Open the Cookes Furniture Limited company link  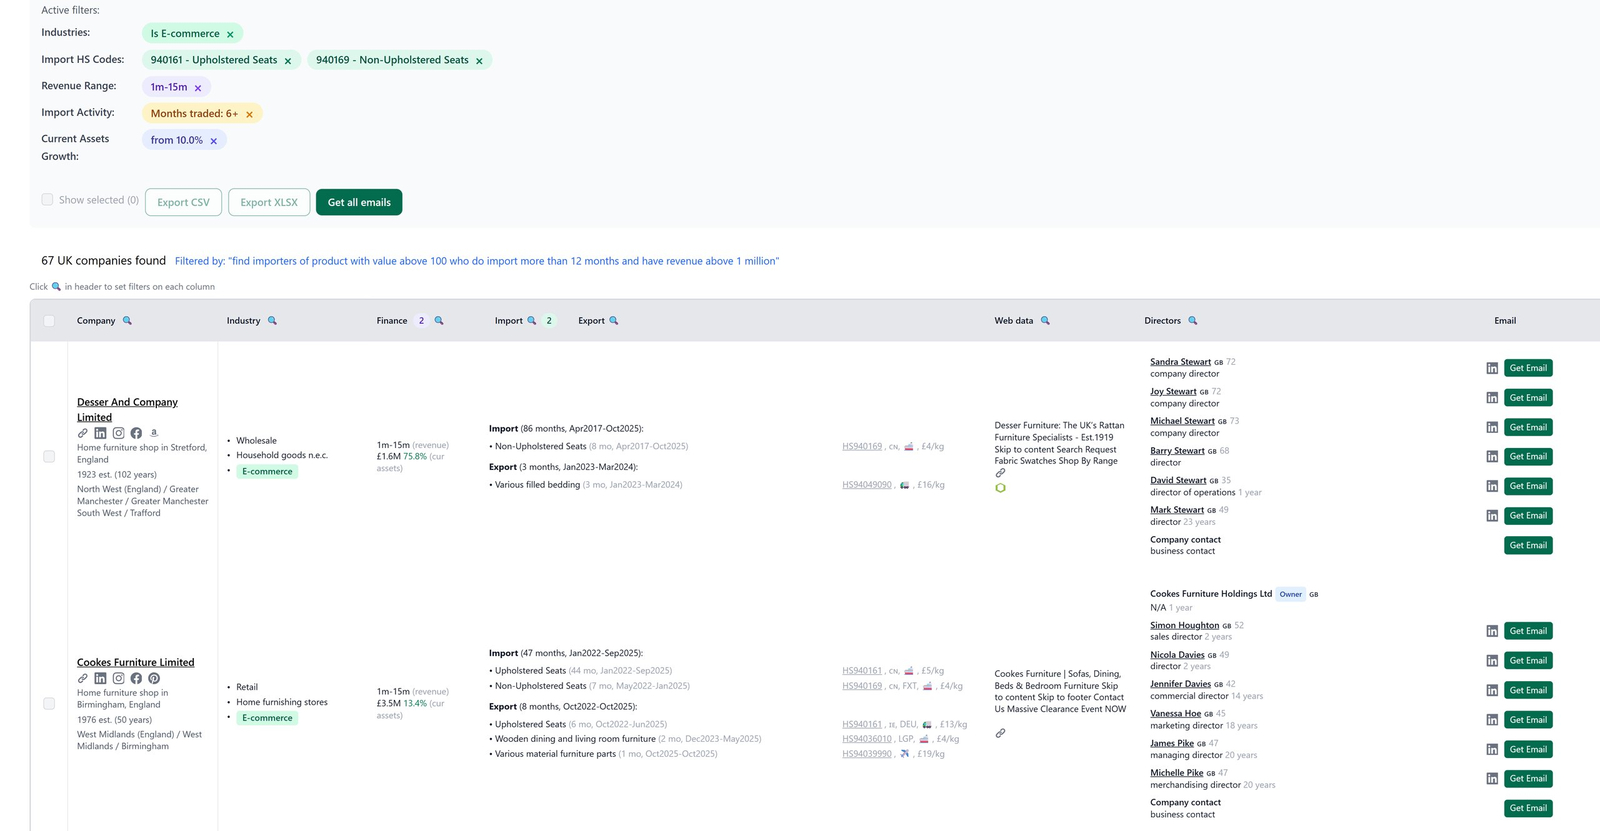click(x=135, y=662)
